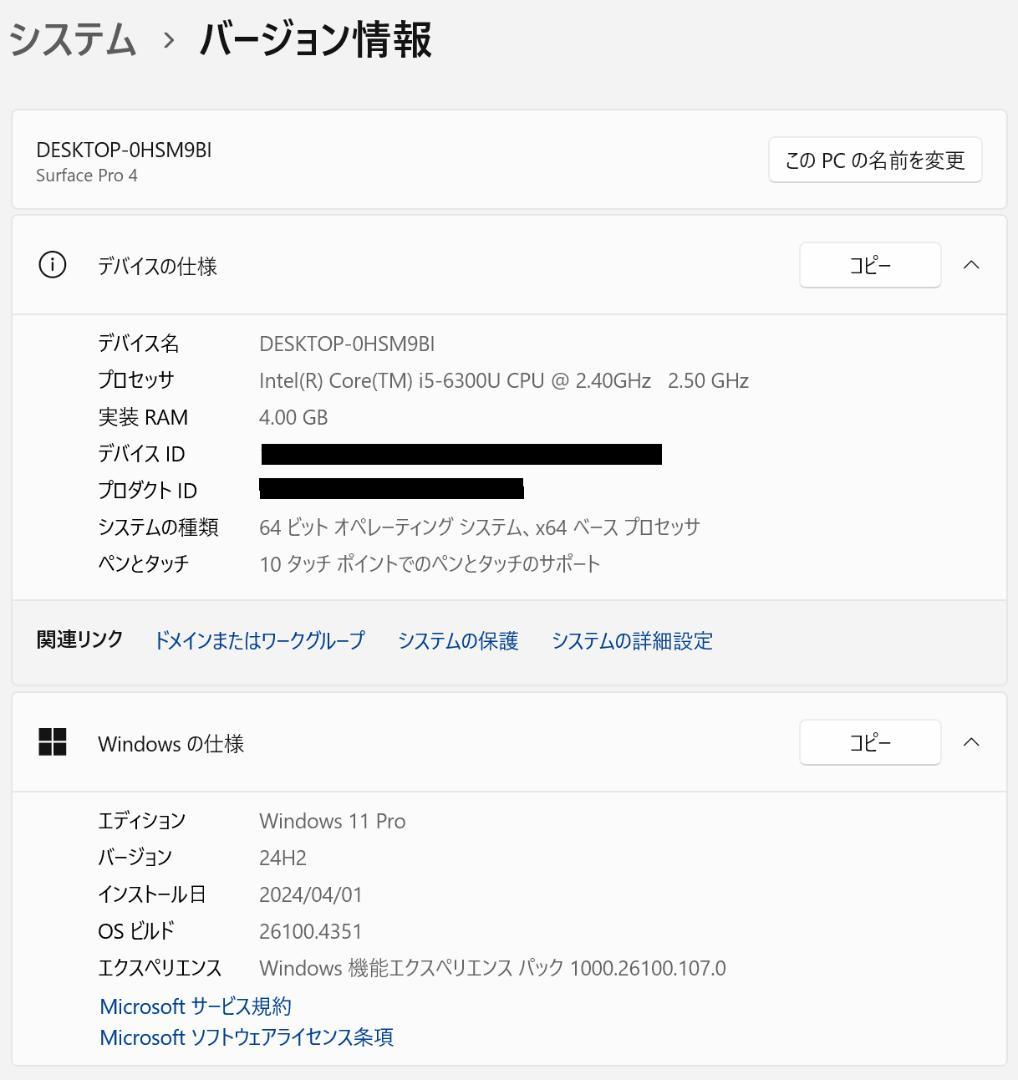Click the バージョン value 24H2
The image size is (1018, 1080).
coord(281,857)
